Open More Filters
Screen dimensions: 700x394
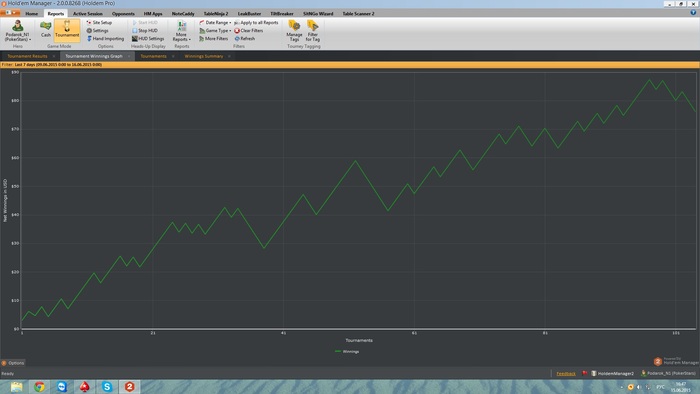point(214,38)
